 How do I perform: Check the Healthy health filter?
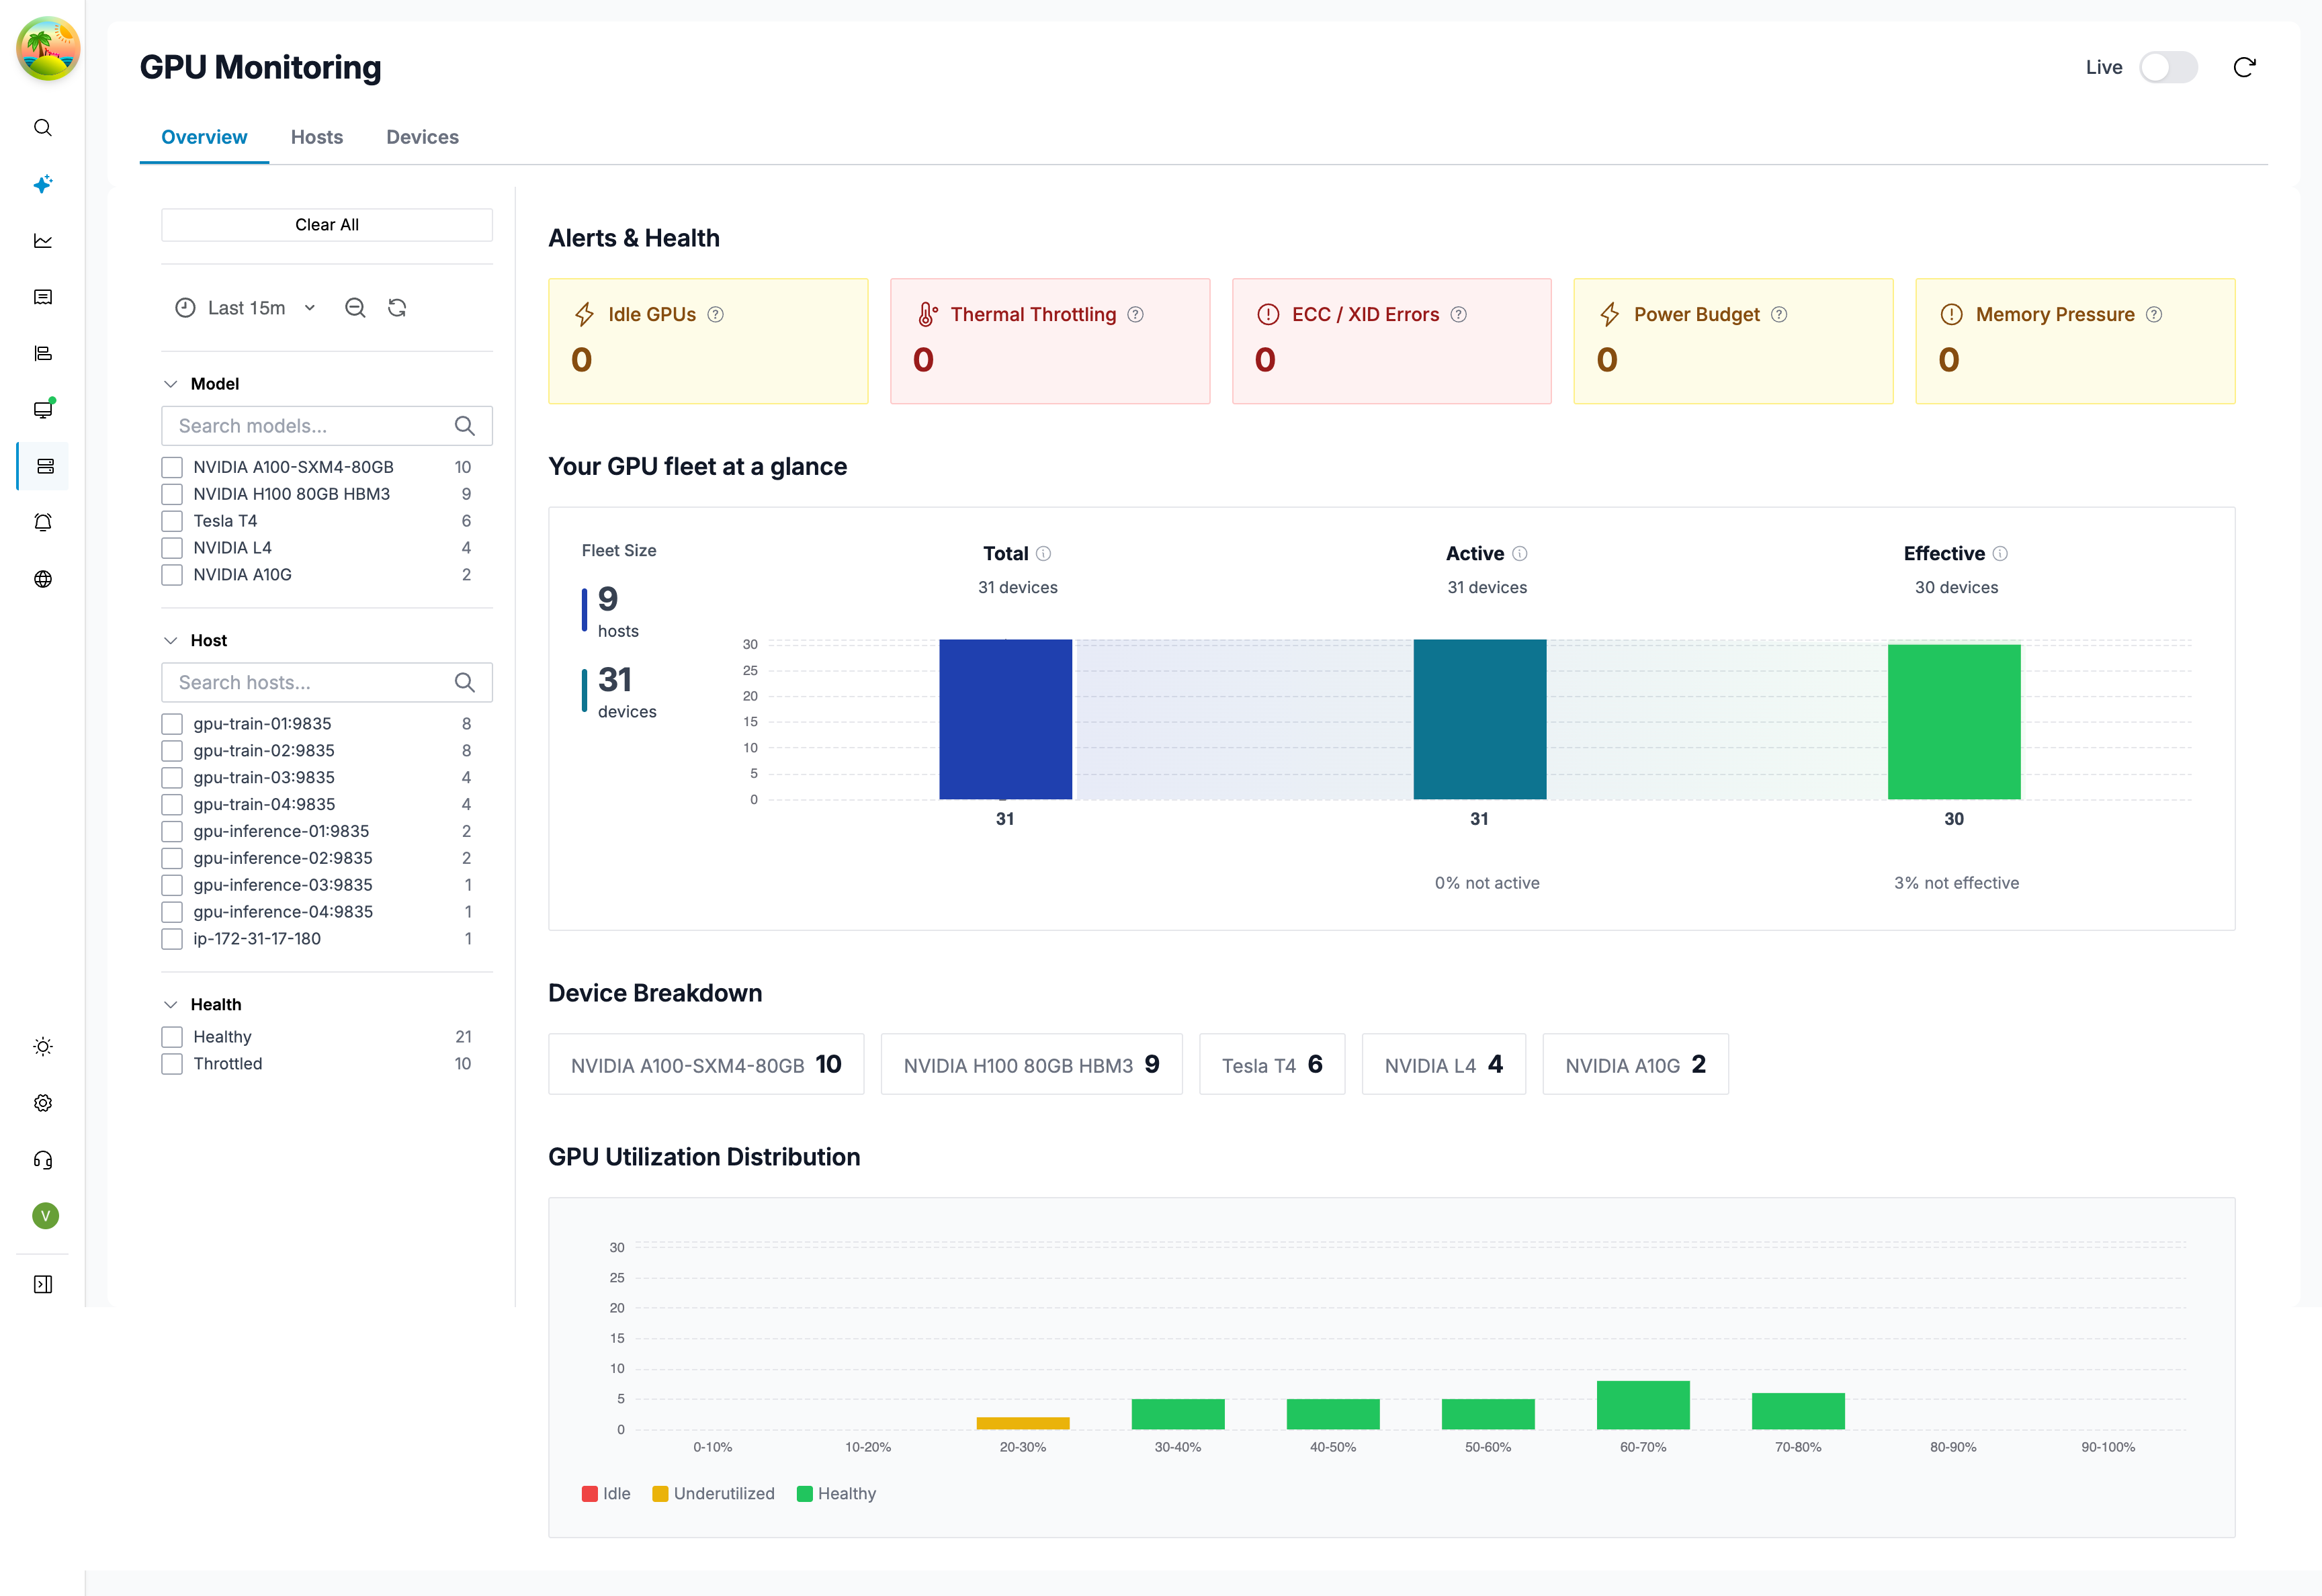(x=172, y=1037)
